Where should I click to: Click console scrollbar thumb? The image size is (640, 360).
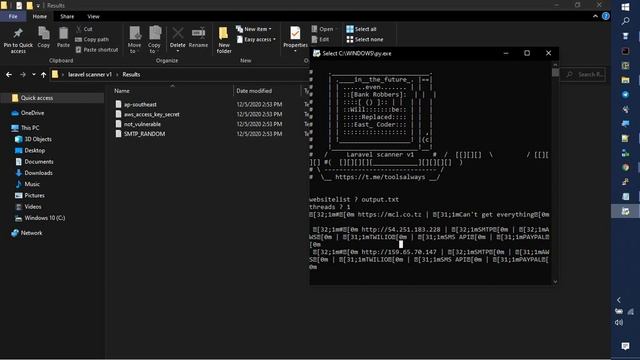555,72
